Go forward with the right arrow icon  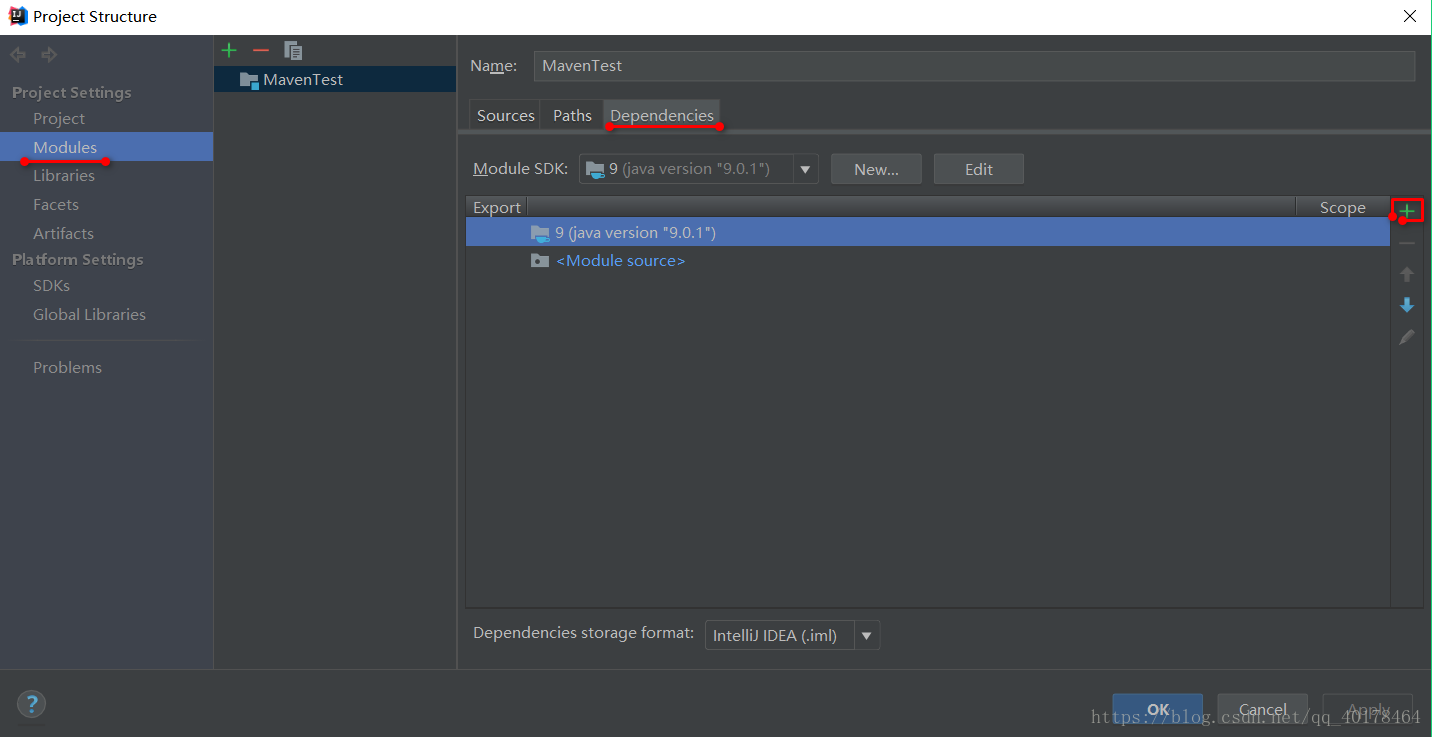[49, 55]
